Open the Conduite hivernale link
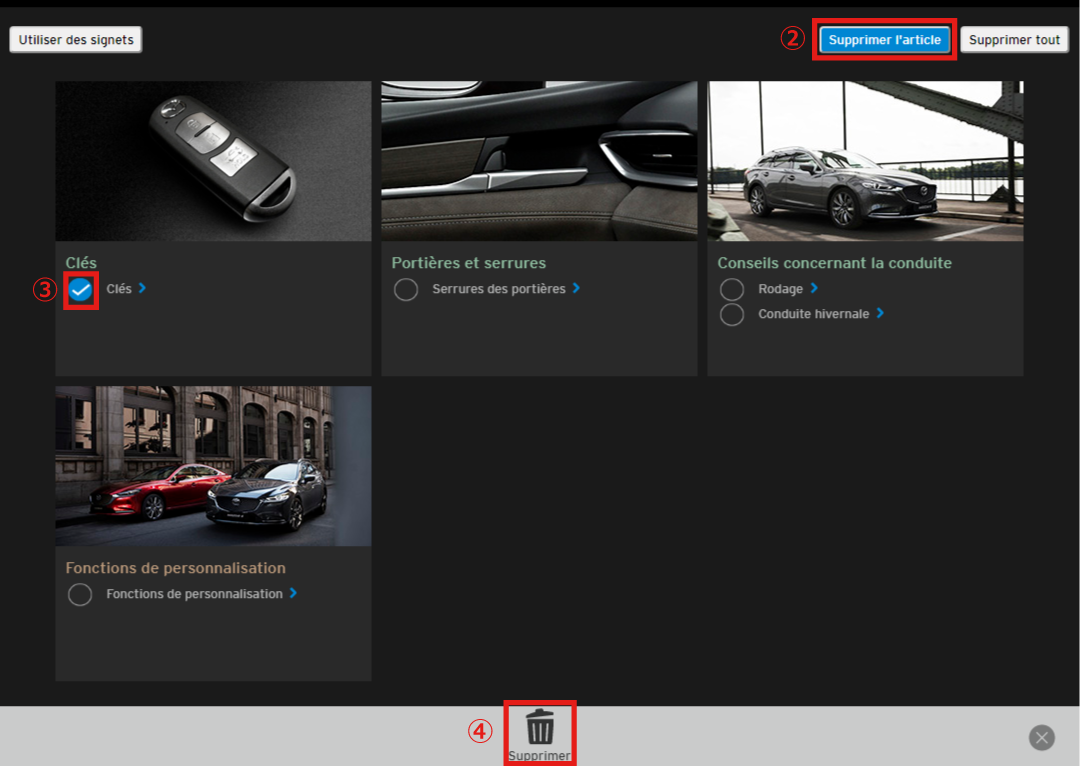This screenshot has width=1080, height=766. (x=813, y=314)
